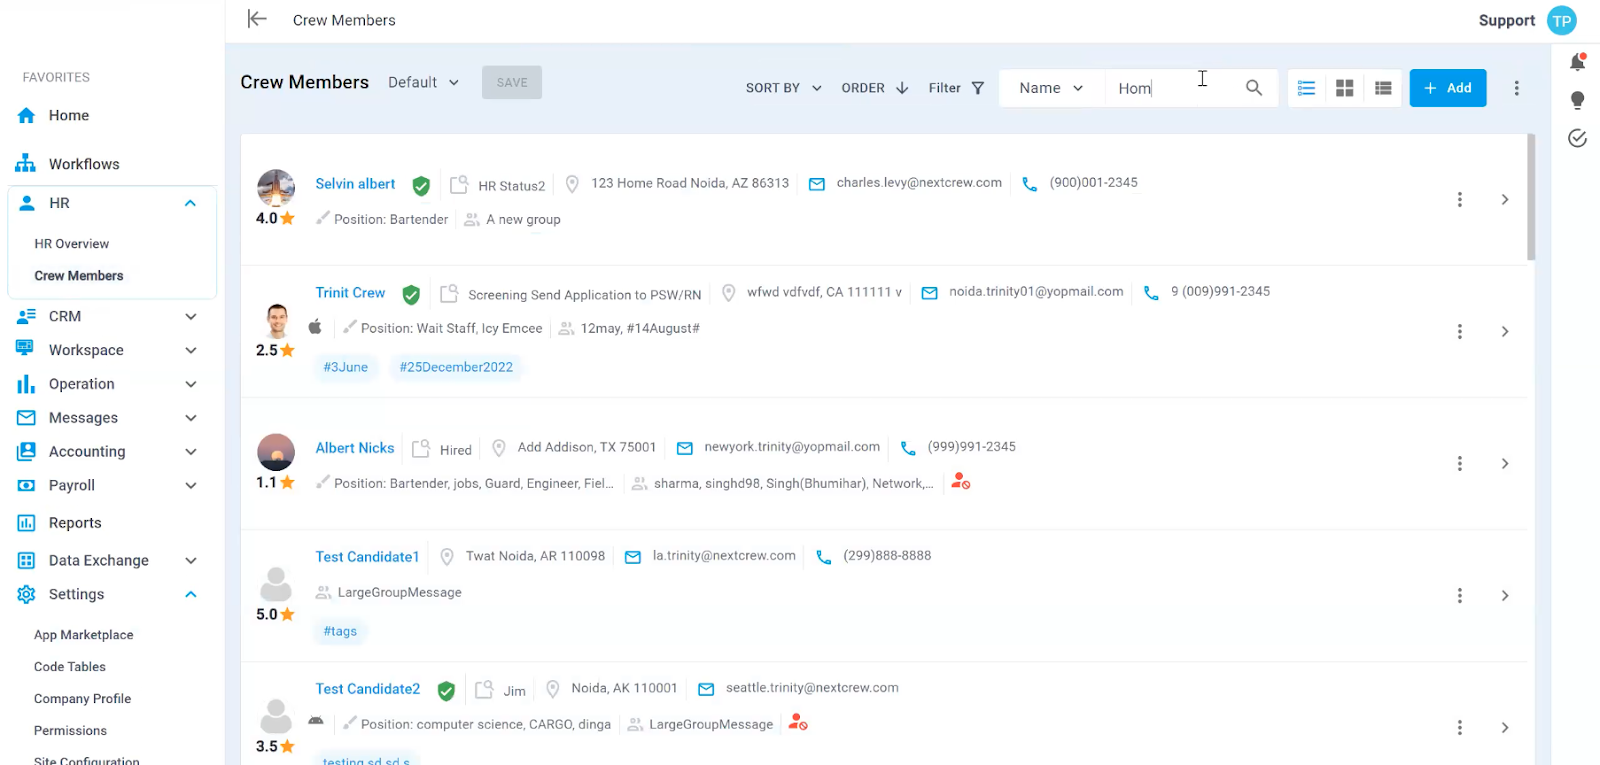Collapse the sidebar with the back-arrow icon

257,19
